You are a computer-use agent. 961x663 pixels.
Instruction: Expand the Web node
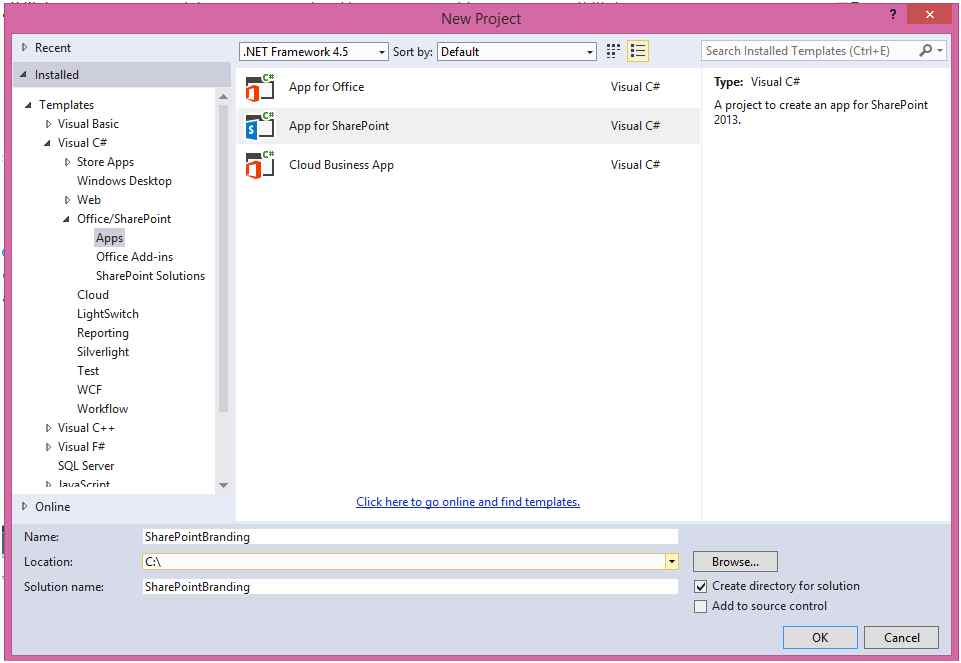[x=67, y=200]
